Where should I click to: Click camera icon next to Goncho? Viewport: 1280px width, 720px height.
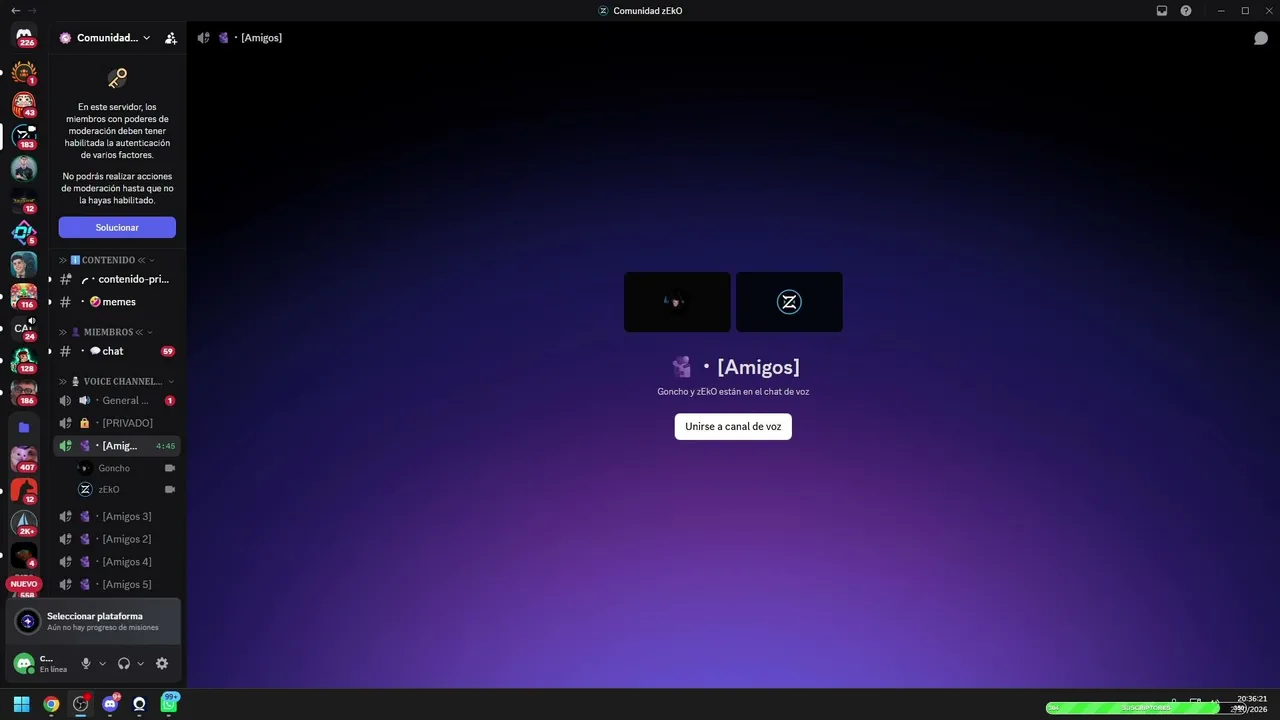tap(170, 468)
